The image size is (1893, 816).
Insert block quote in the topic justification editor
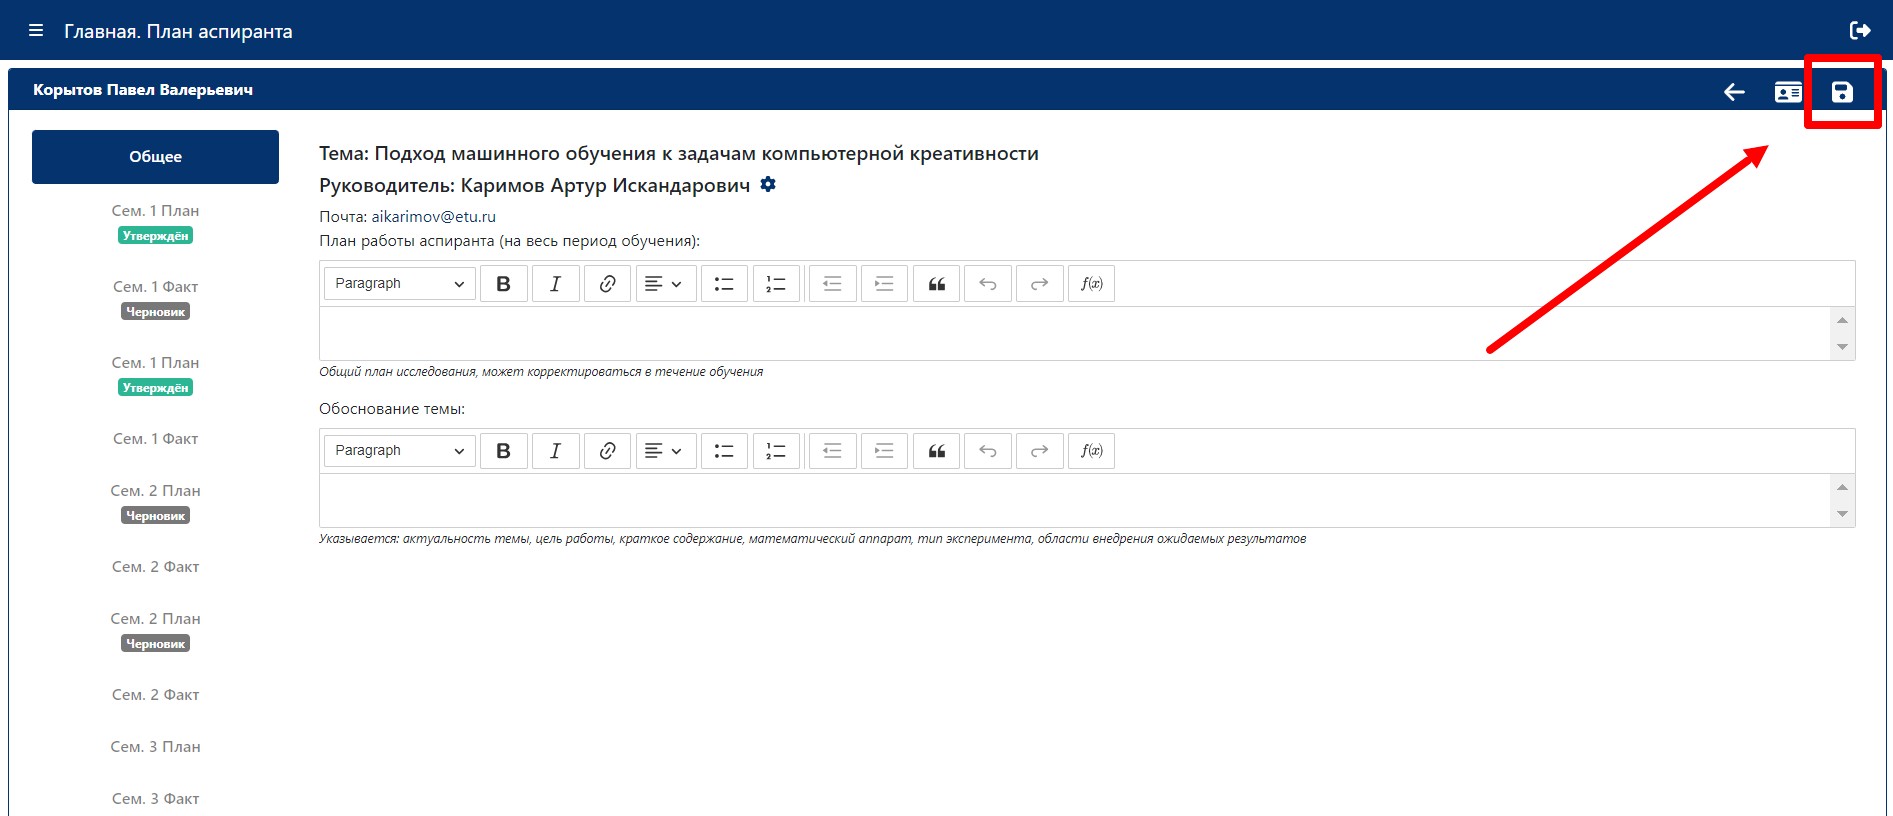(x=936, y=451)
